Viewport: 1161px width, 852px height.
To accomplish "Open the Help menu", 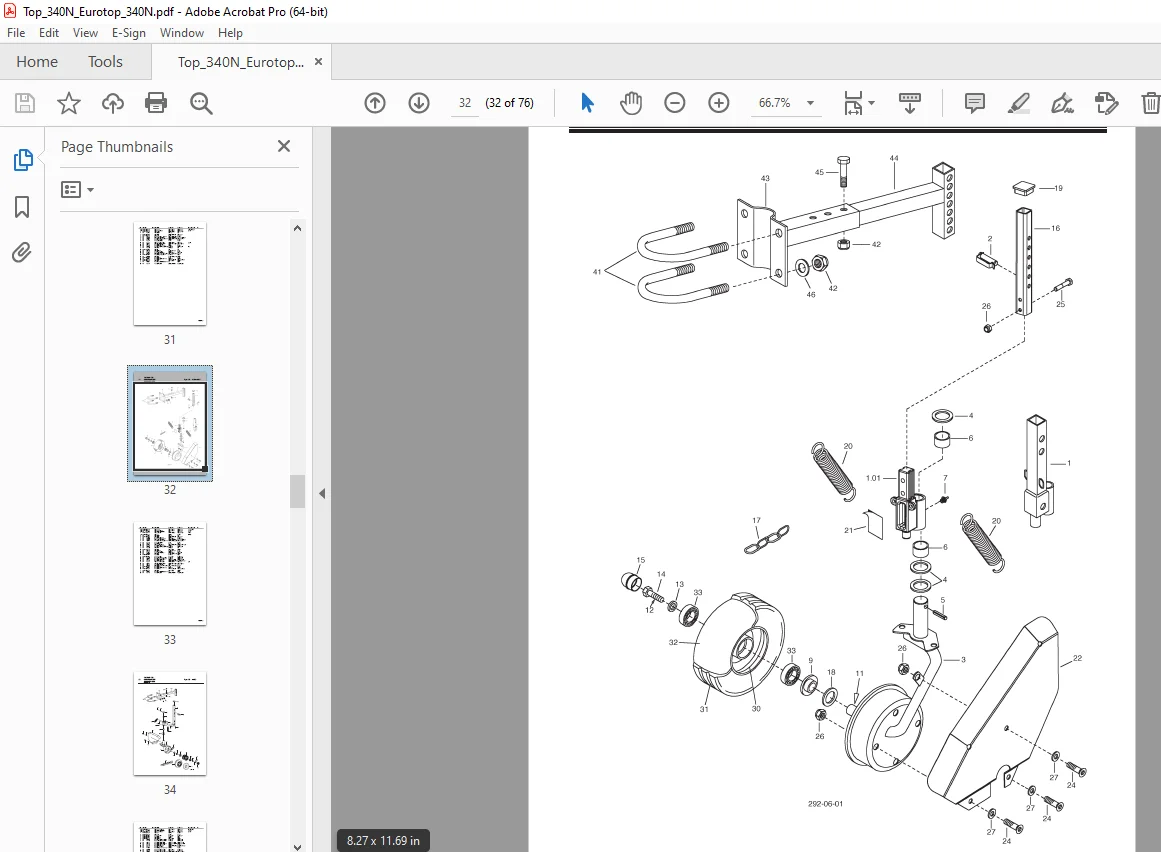I will point(230,33).
